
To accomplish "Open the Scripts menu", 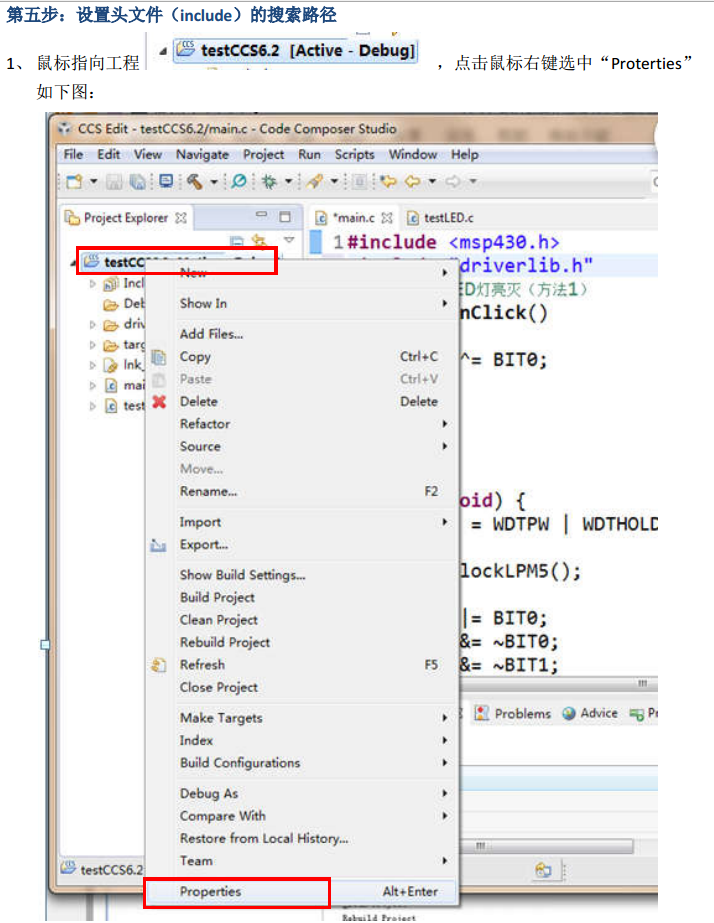I will coord(354,155).
